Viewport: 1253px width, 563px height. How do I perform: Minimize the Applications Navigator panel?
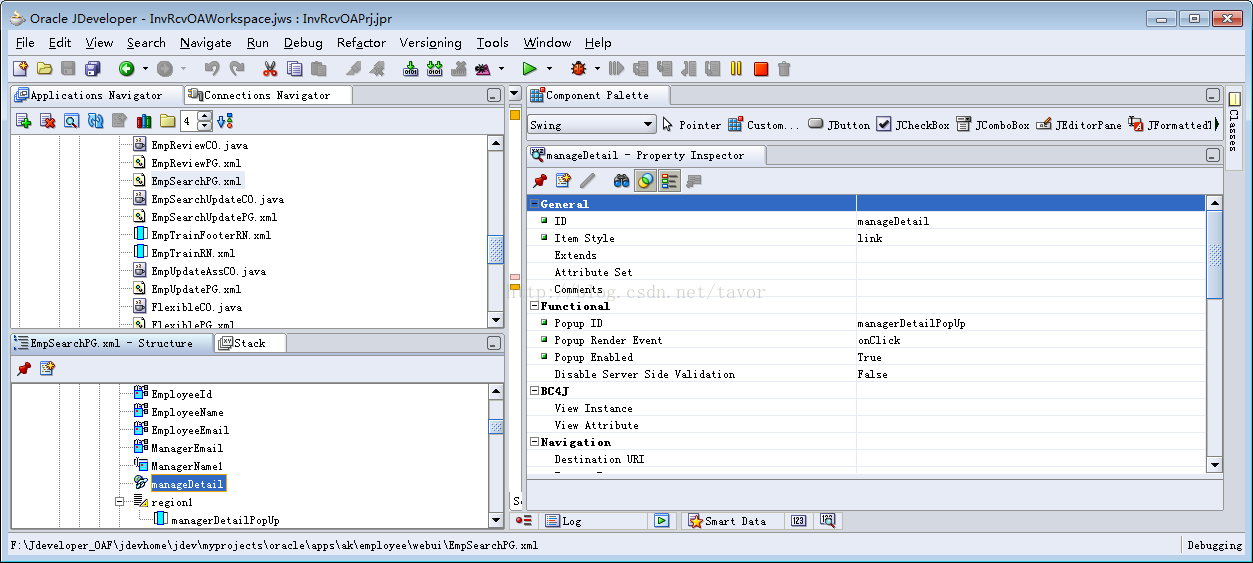(x=493, y=95)
